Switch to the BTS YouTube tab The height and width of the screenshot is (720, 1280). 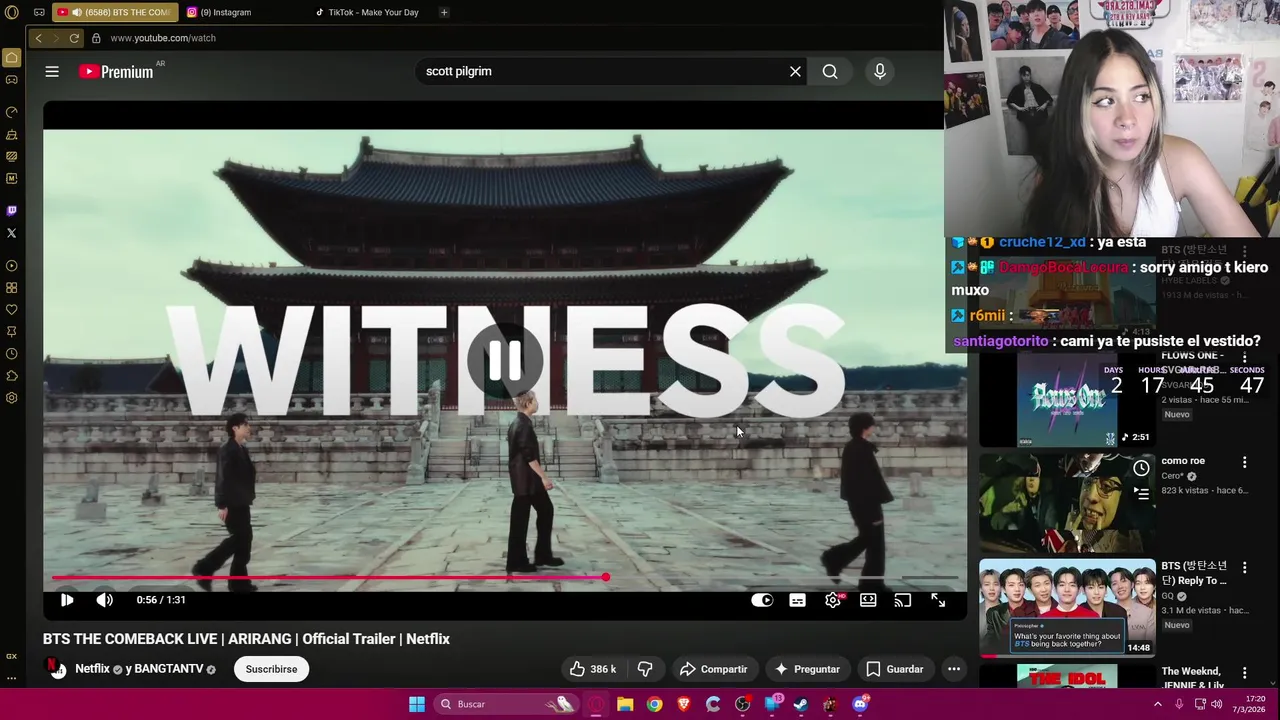coord(114,12)
